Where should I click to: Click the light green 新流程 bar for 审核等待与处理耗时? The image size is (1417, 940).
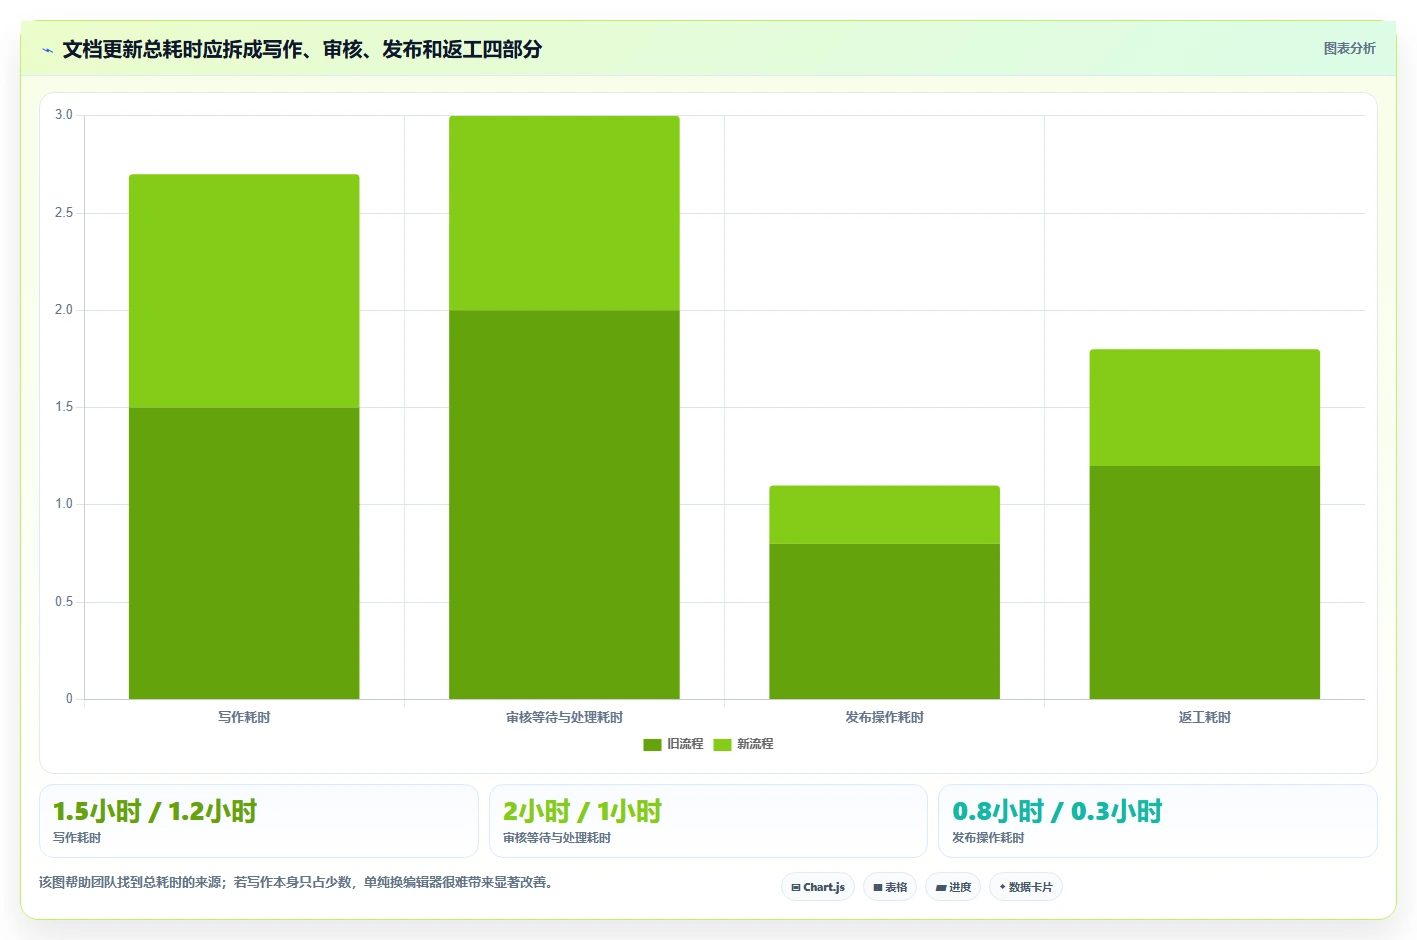coord(564,213)
